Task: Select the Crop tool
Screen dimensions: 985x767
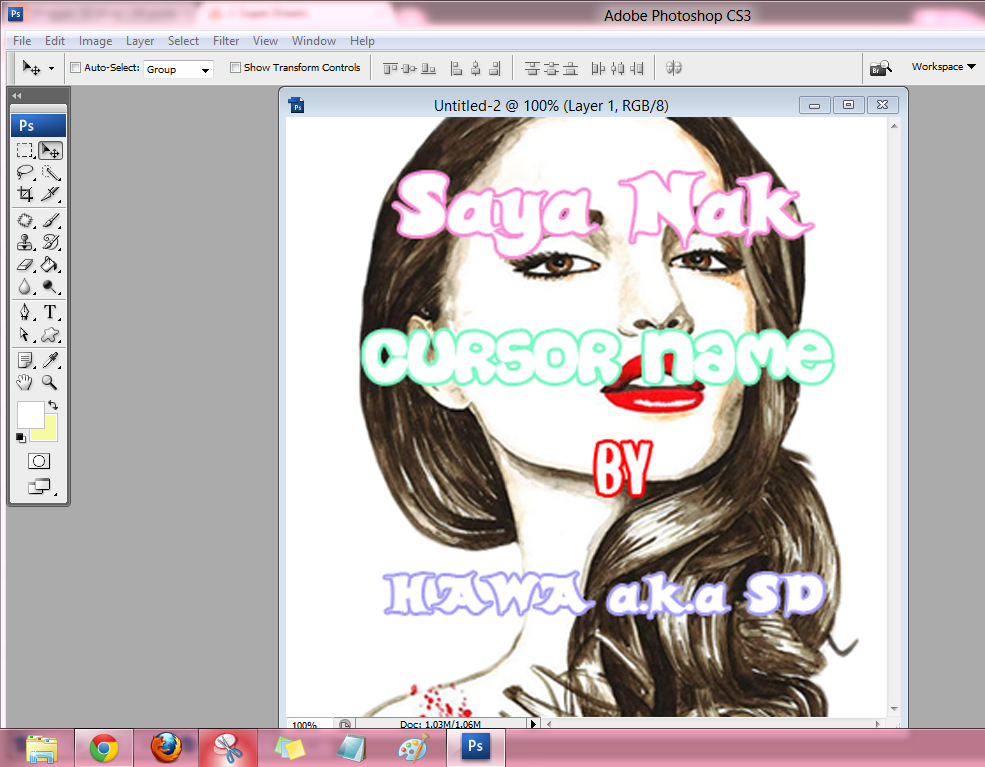Action: click(x=25, y=194)
